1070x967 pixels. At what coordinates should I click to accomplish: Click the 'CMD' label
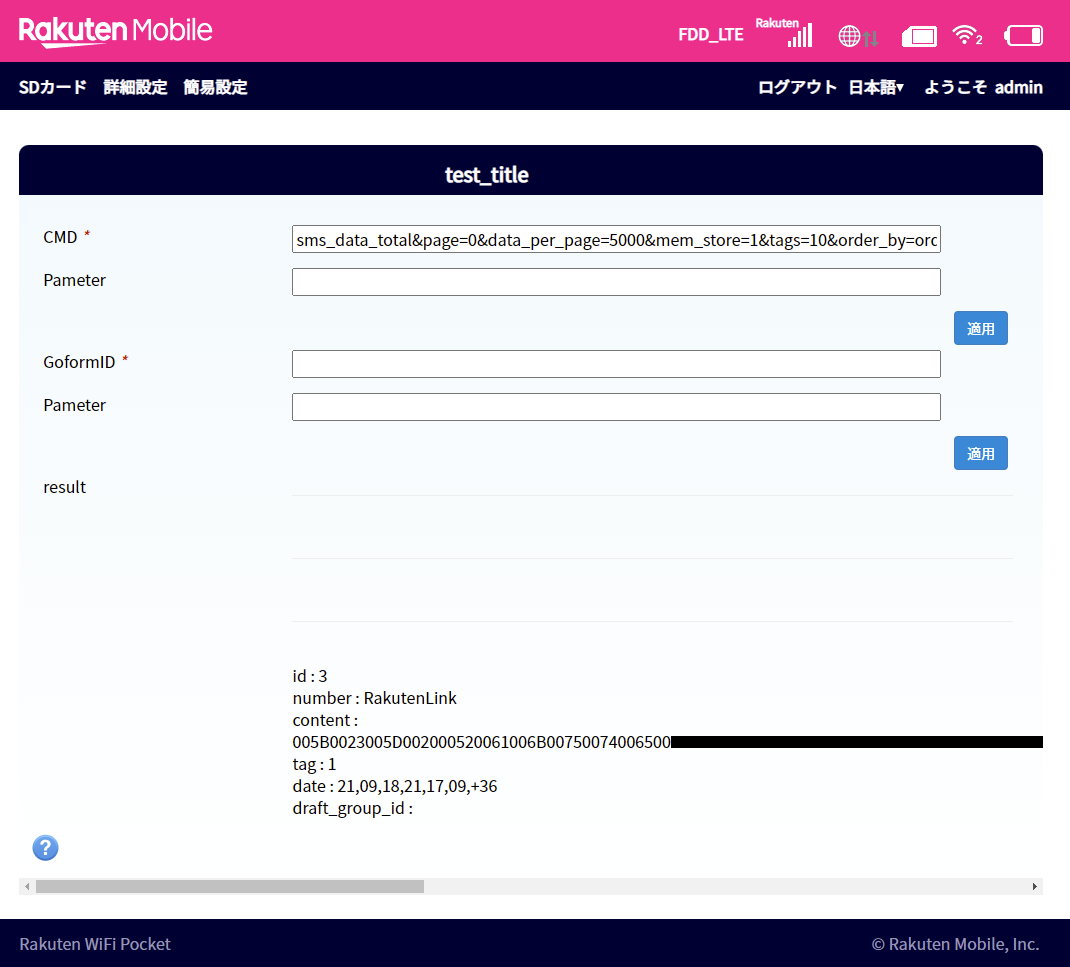click(x=60, y=237)
